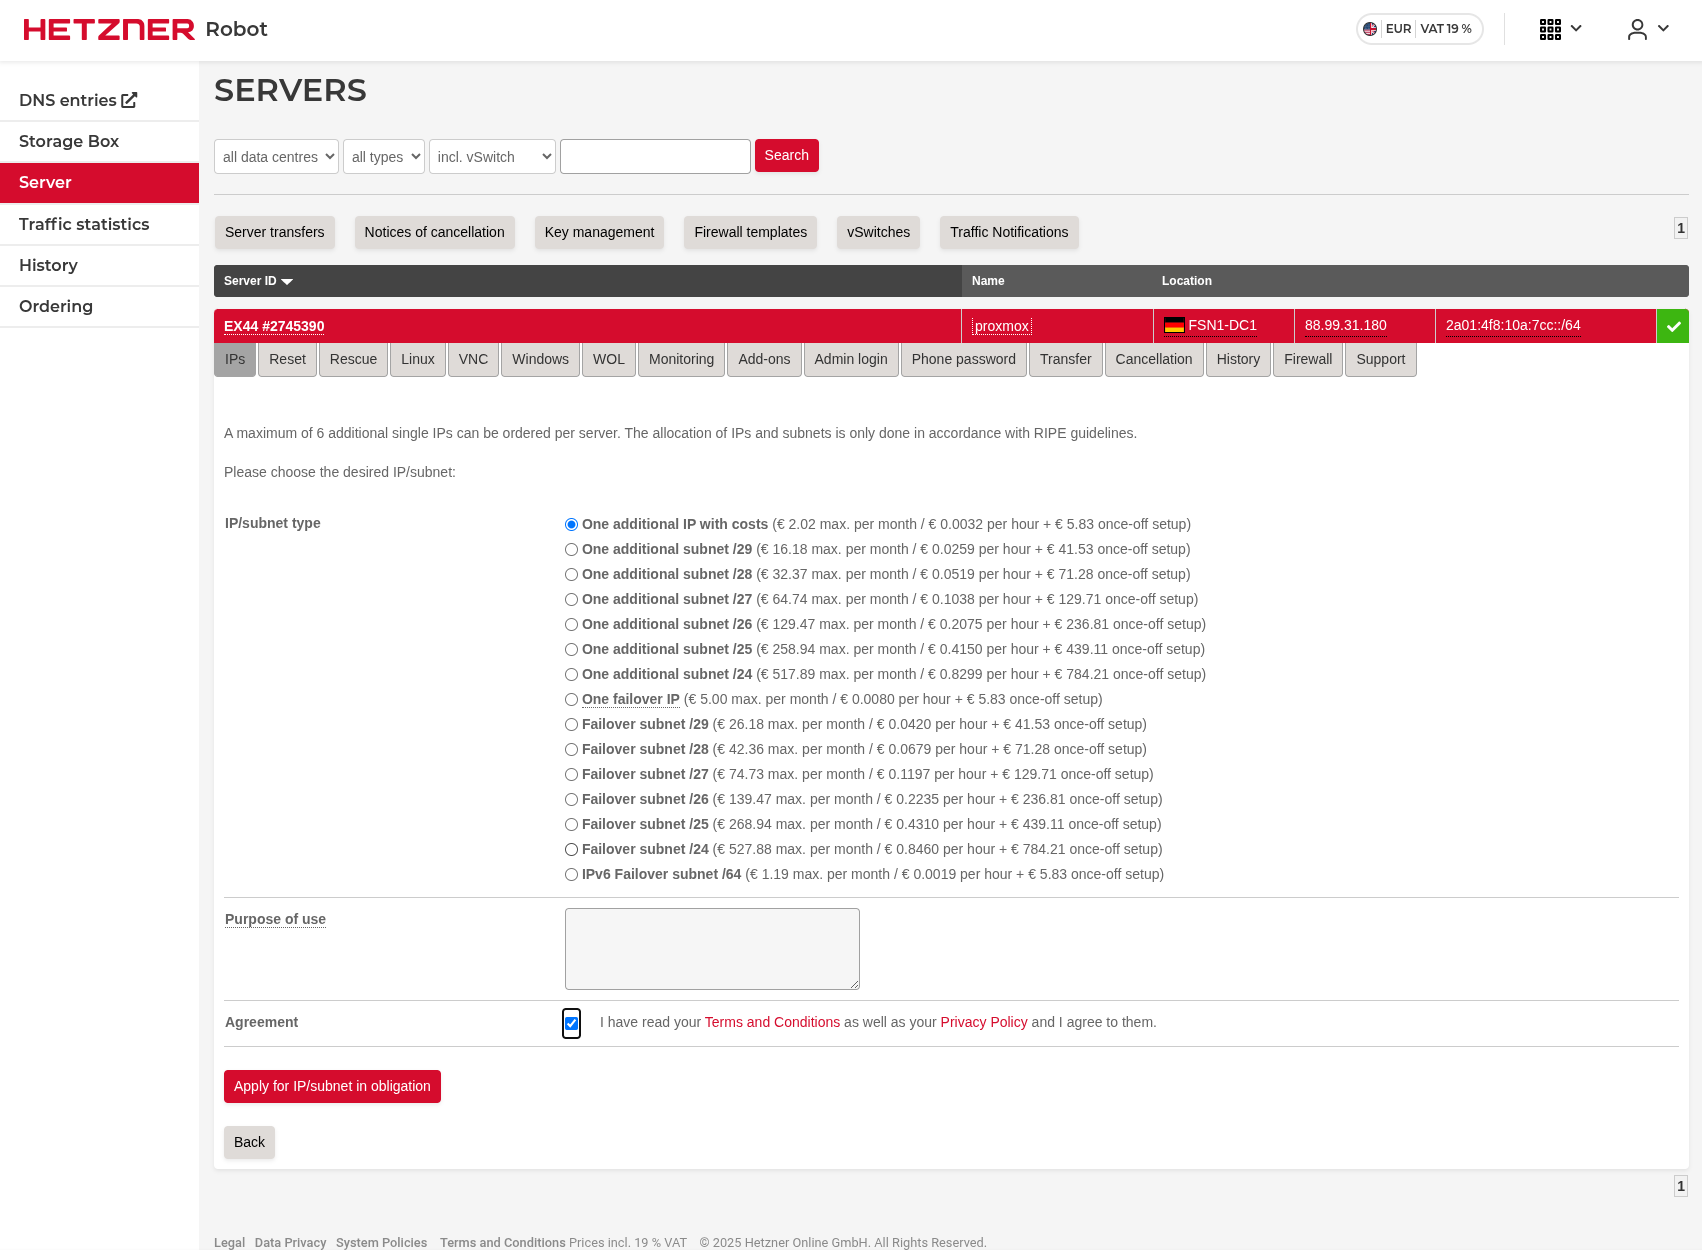The height and width of the screenshot is (1250, 1702).
Task: Open the Privacy Policy link
Action: tap(983, 1022)
